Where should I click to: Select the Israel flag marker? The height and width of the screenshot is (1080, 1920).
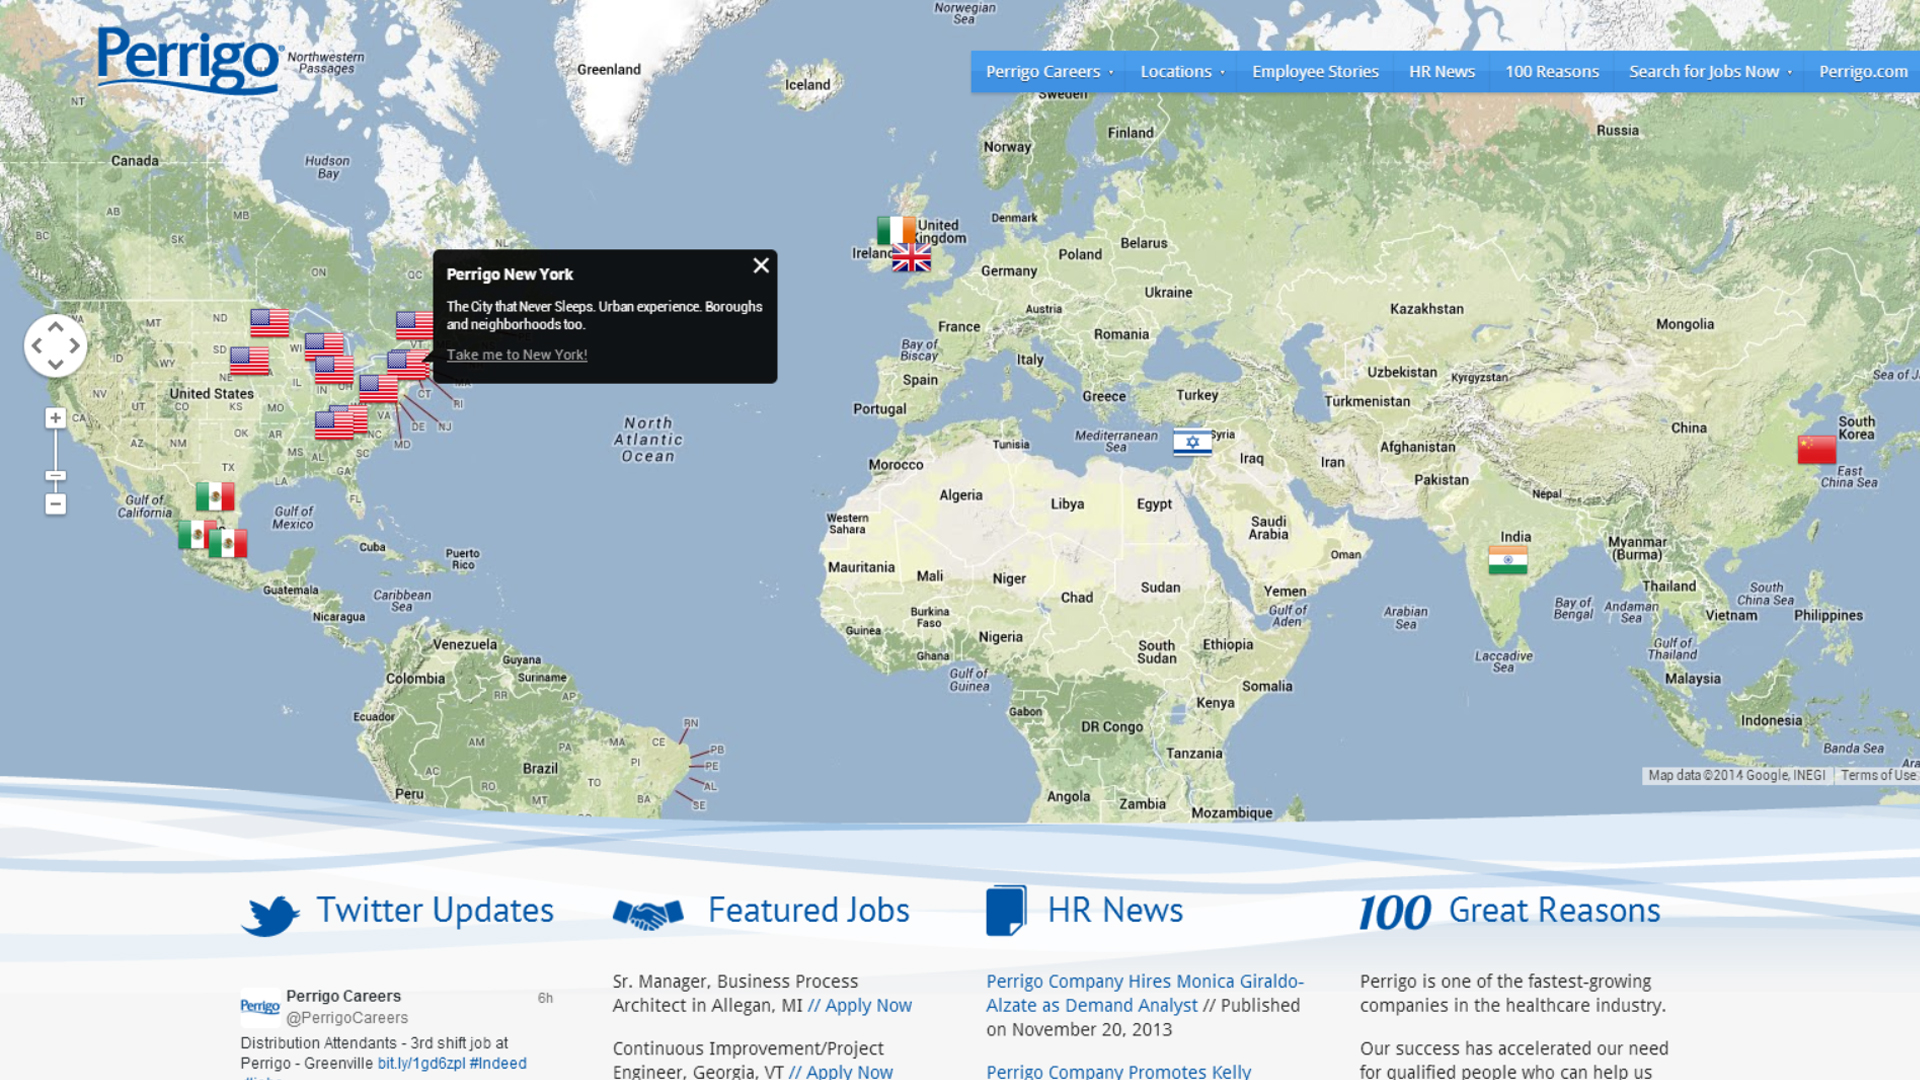click(x=1192, y=441)
